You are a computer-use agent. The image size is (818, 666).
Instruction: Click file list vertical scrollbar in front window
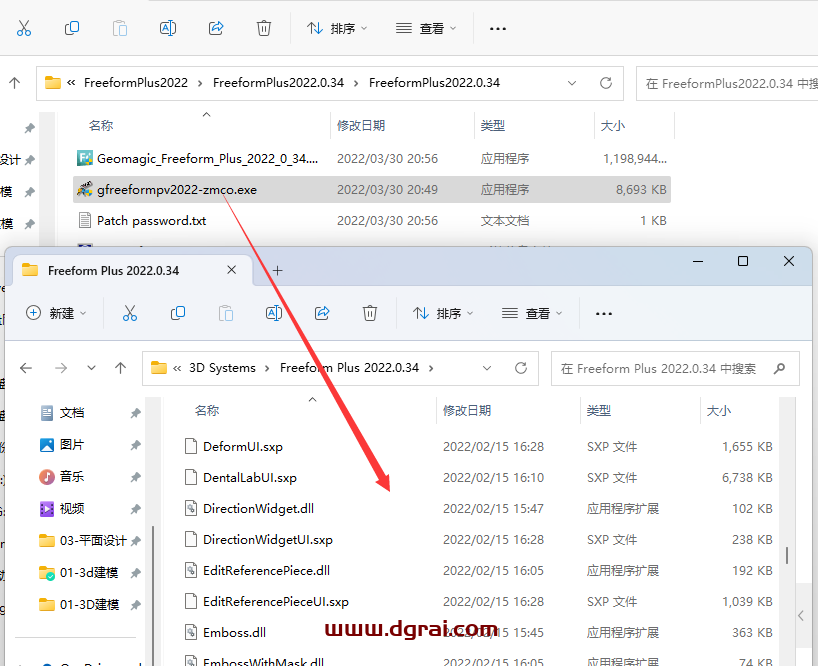(x=787, y=555)
